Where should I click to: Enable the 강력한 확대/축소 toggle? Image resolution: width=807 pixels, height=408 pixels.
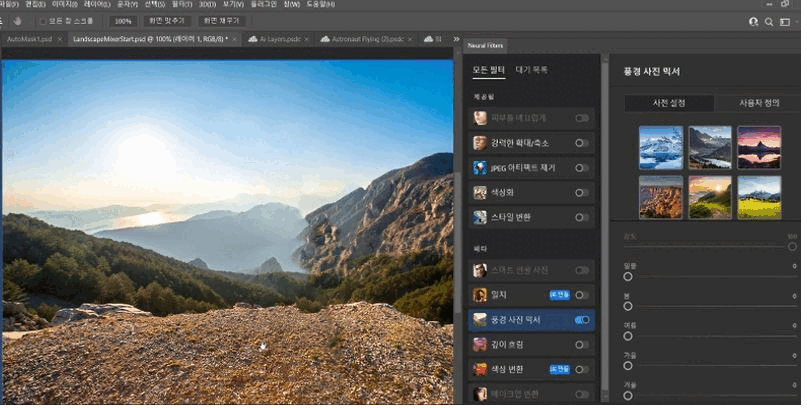click(x=582, y=143)
